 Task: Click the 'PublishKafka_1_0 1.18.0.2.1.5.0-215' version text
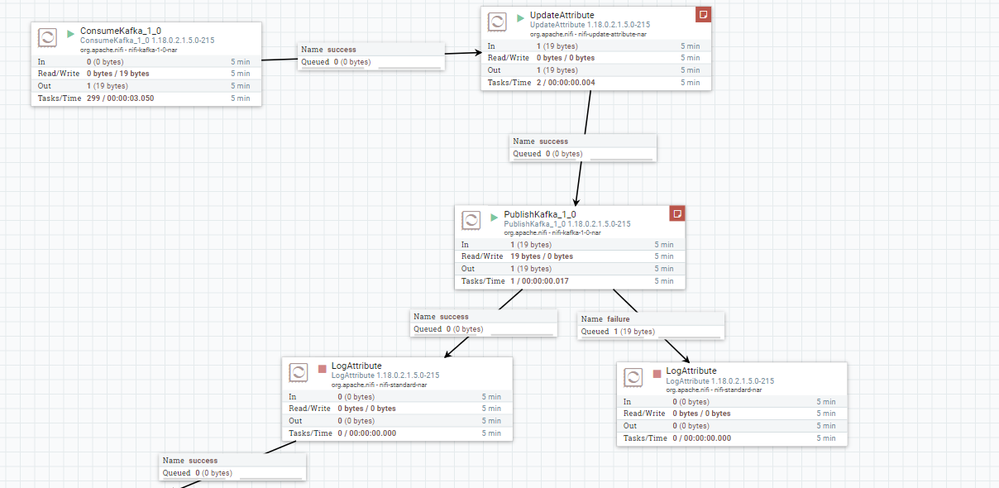567,224
